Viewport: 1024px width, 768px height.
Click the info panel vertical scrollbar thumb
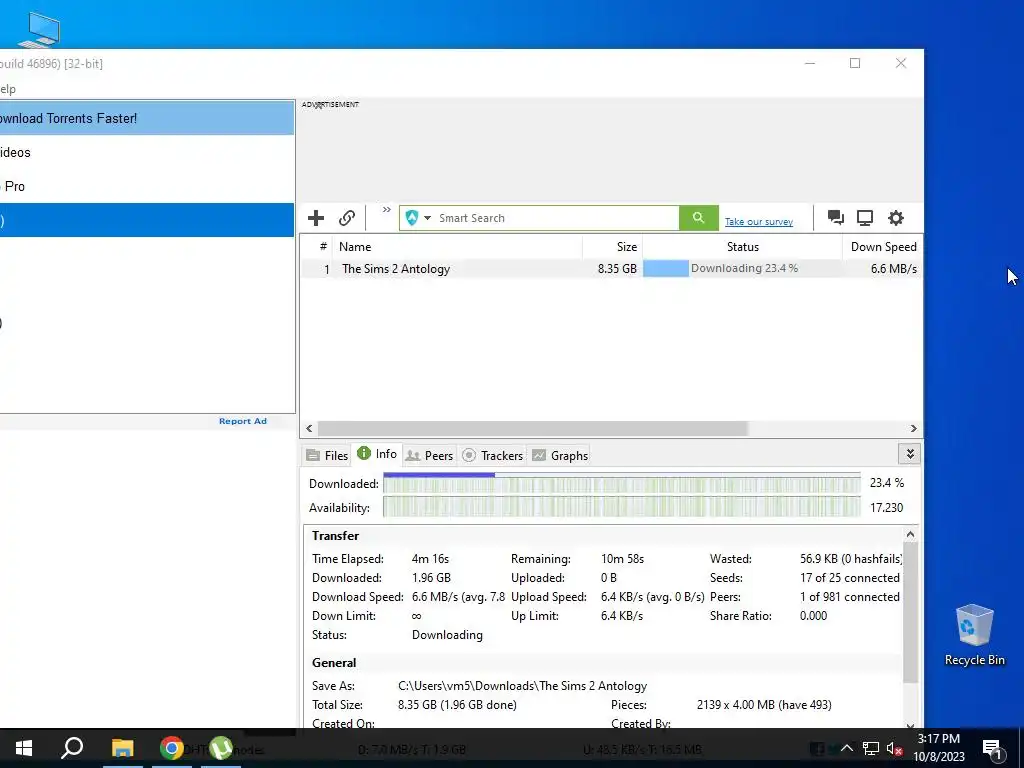(910, 612)
